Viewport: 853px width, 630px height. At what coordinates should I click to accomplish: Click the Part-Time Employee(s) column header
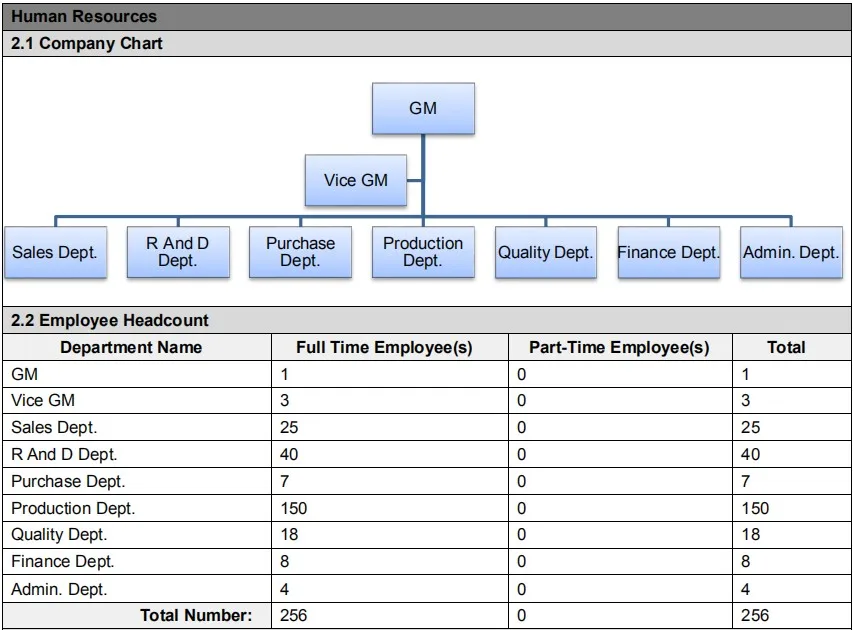[x=619, y=348]
